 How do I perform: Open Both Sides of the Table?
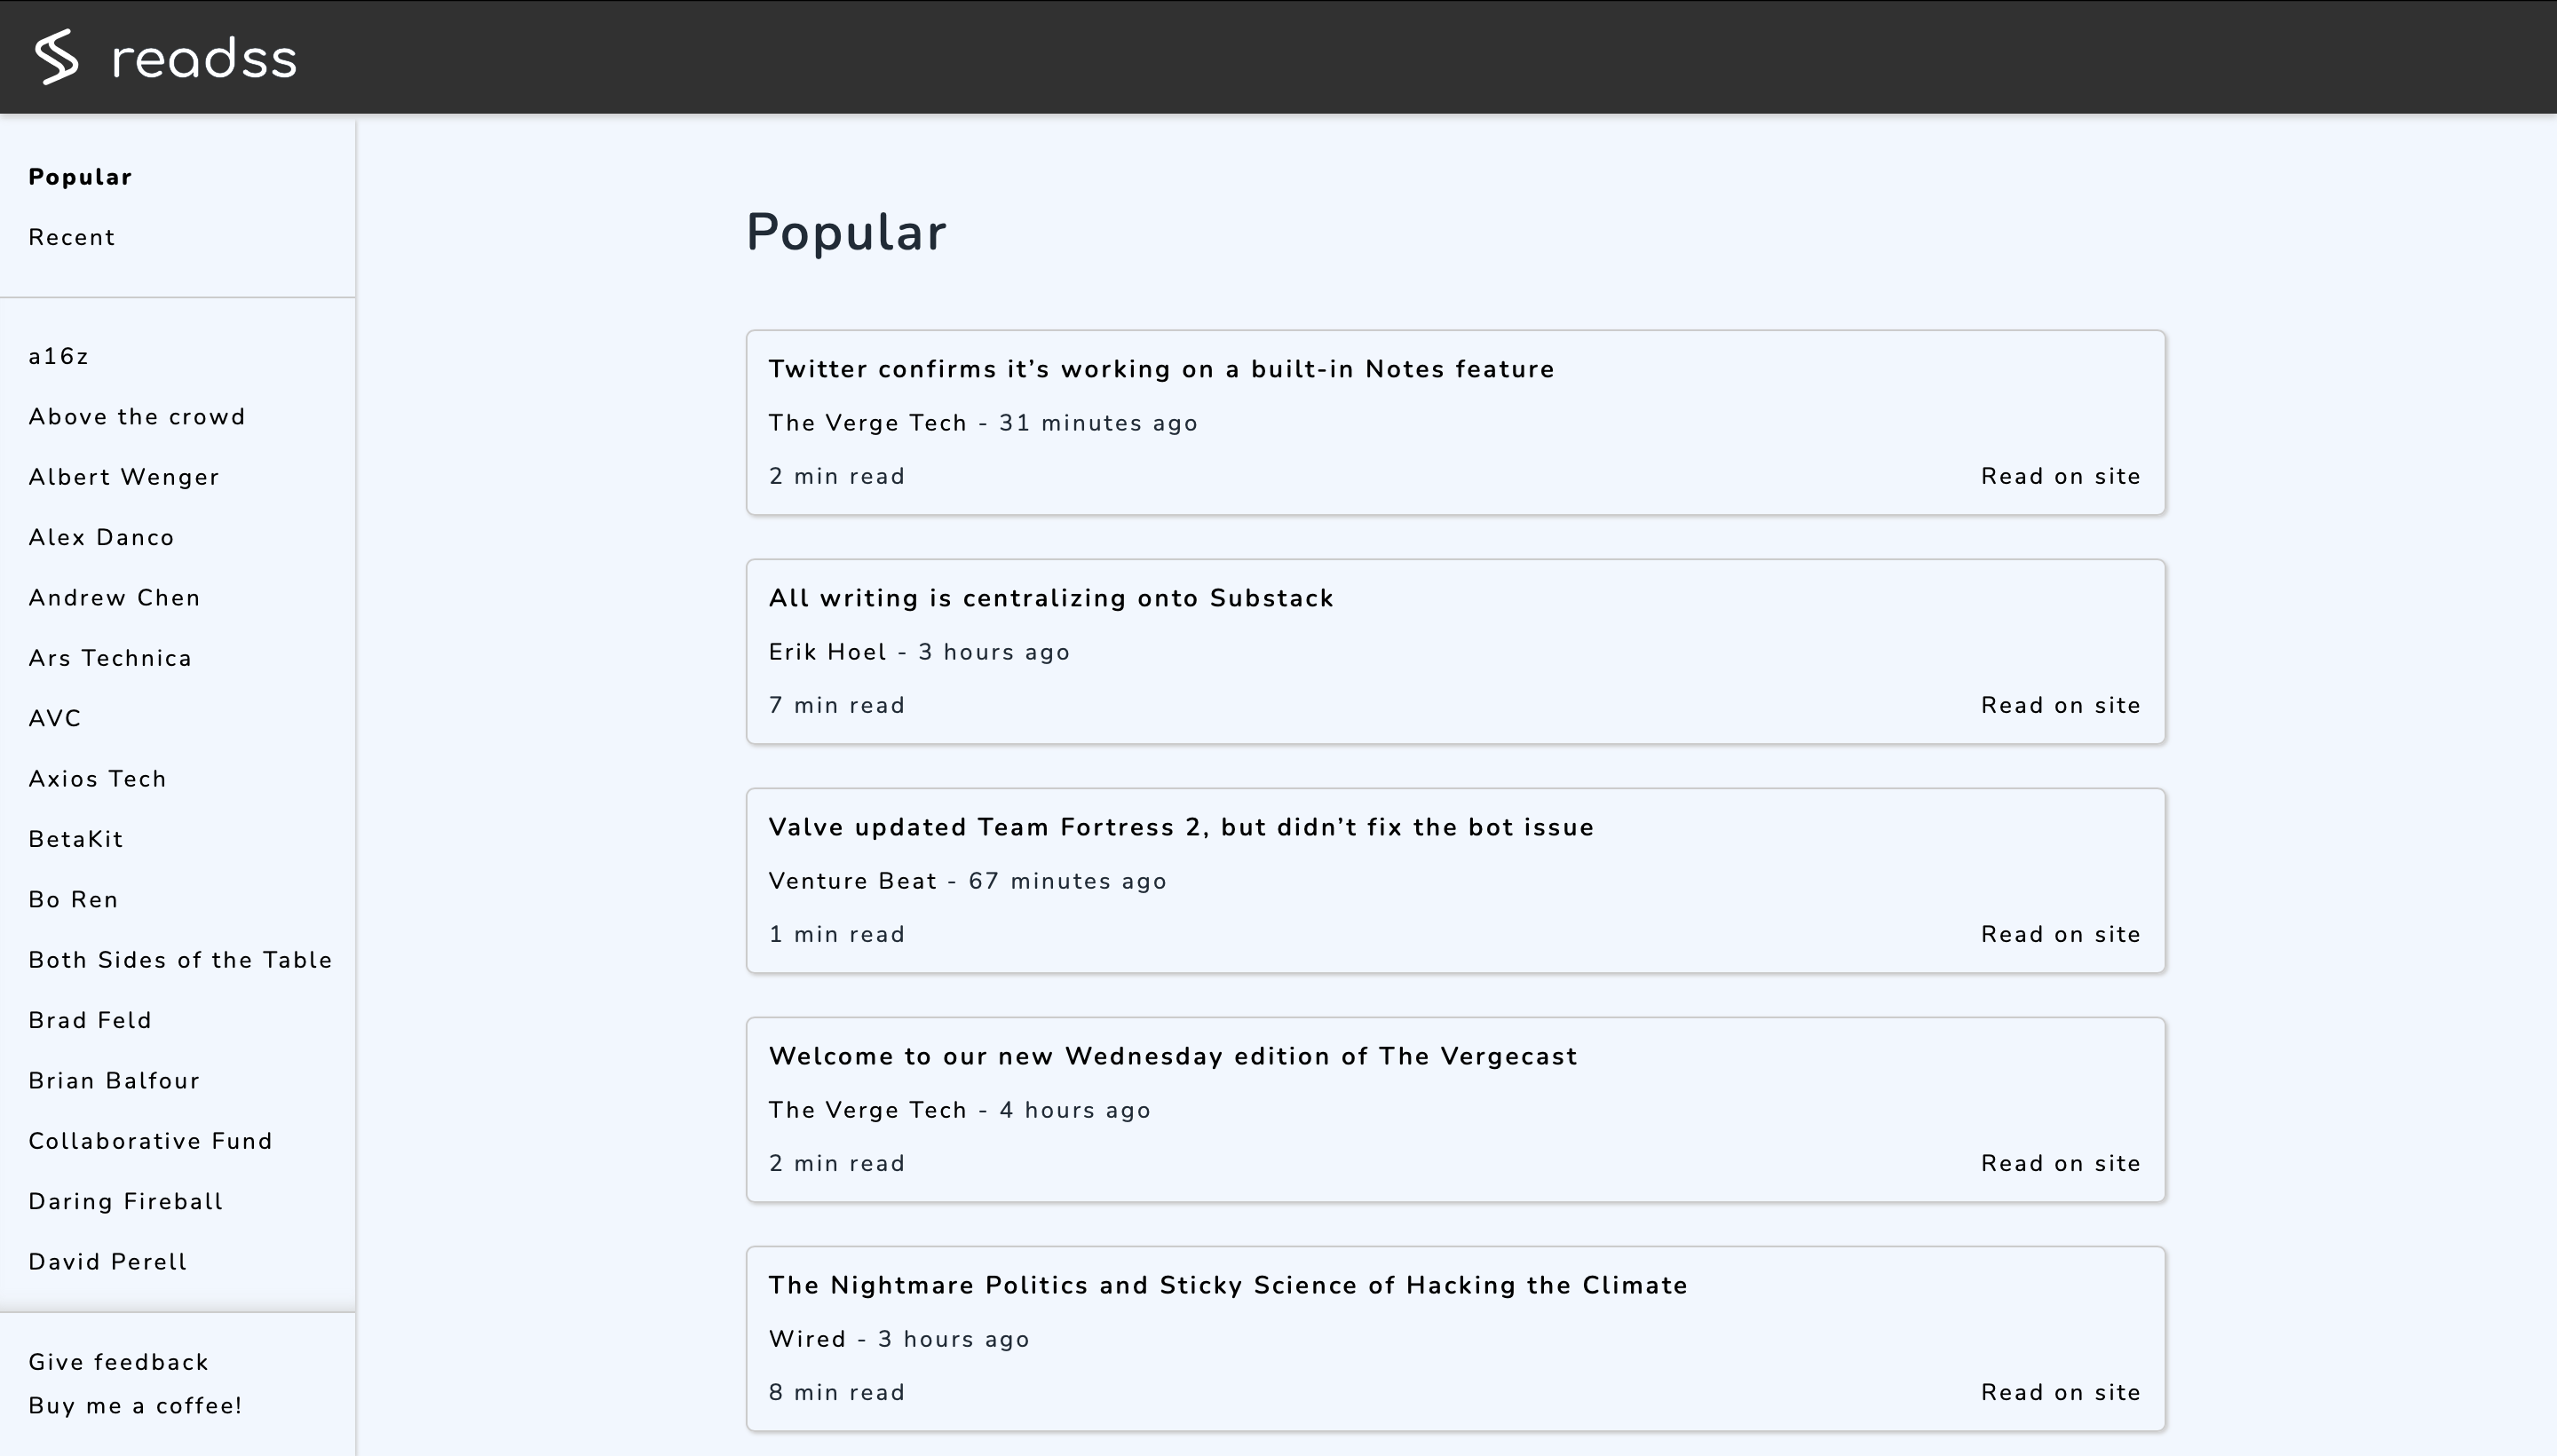pyautogui.click(x=180, y=960)
